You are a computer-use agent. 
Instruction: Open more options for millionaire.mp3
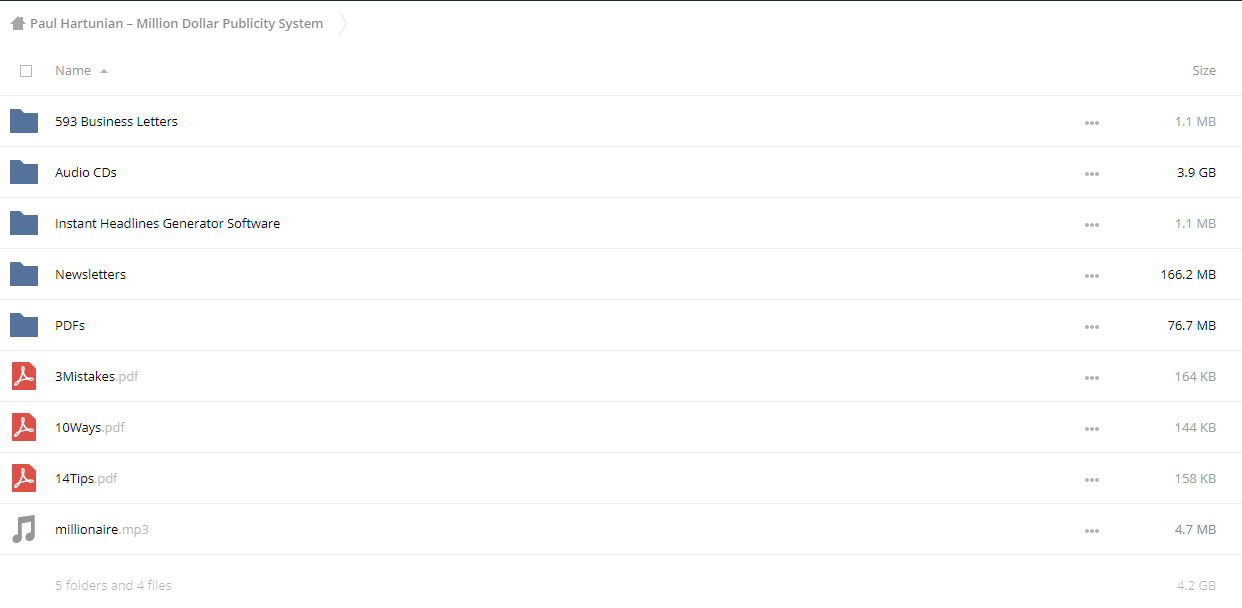pyautogui.click(x=1092, y=530)
